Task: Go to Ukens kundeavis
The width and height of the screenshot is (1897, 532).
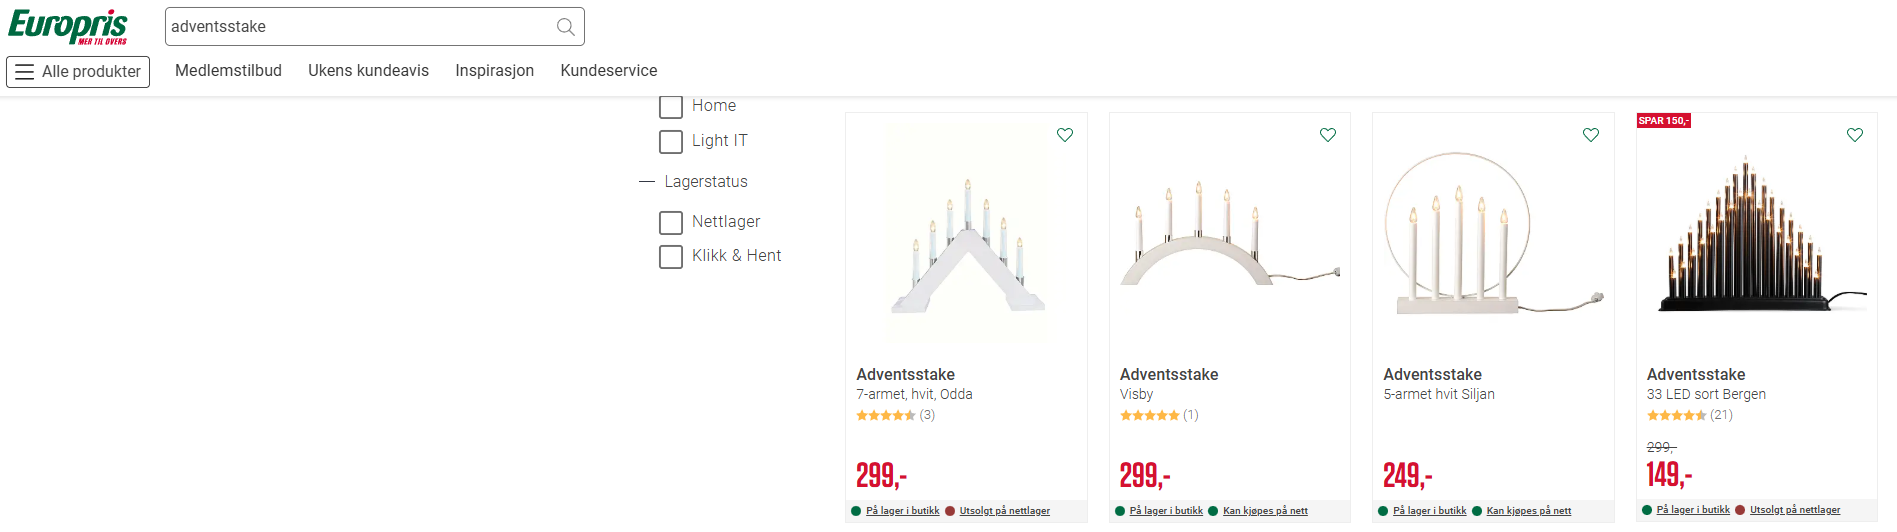Action: pyautogui.click(x=368, y=71)
